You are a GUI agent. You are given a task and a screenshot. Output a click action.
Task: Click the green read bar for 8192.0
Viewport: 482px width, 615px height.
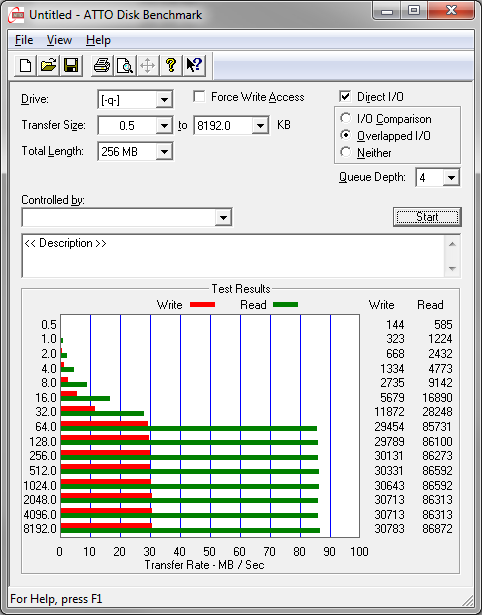(x=190, y=531)
